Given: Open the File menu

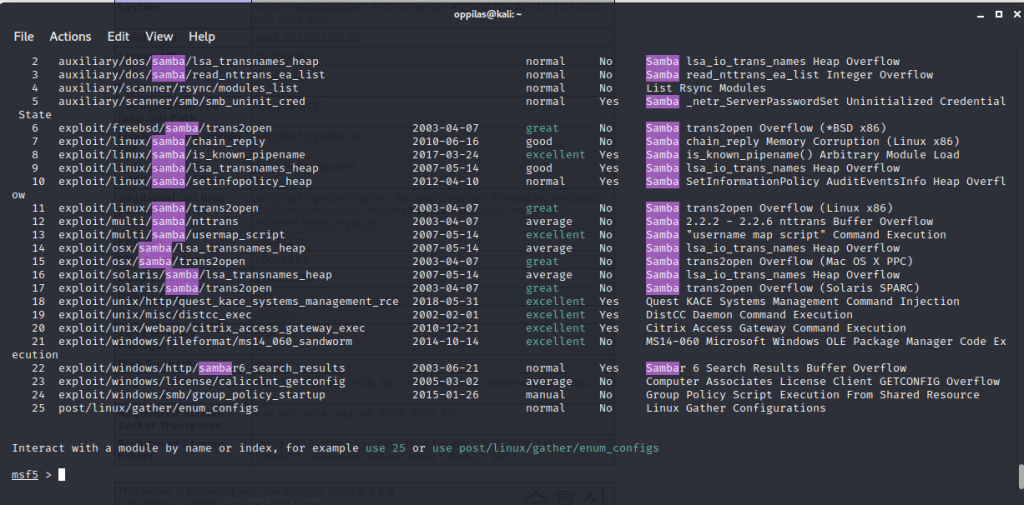Looking at the screenshot, I should tap(24, 36).
